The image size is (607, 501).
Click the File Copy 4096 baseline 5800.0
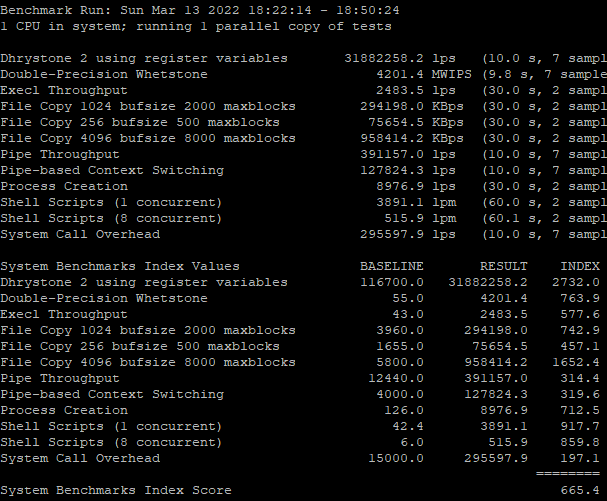[400, 362]
